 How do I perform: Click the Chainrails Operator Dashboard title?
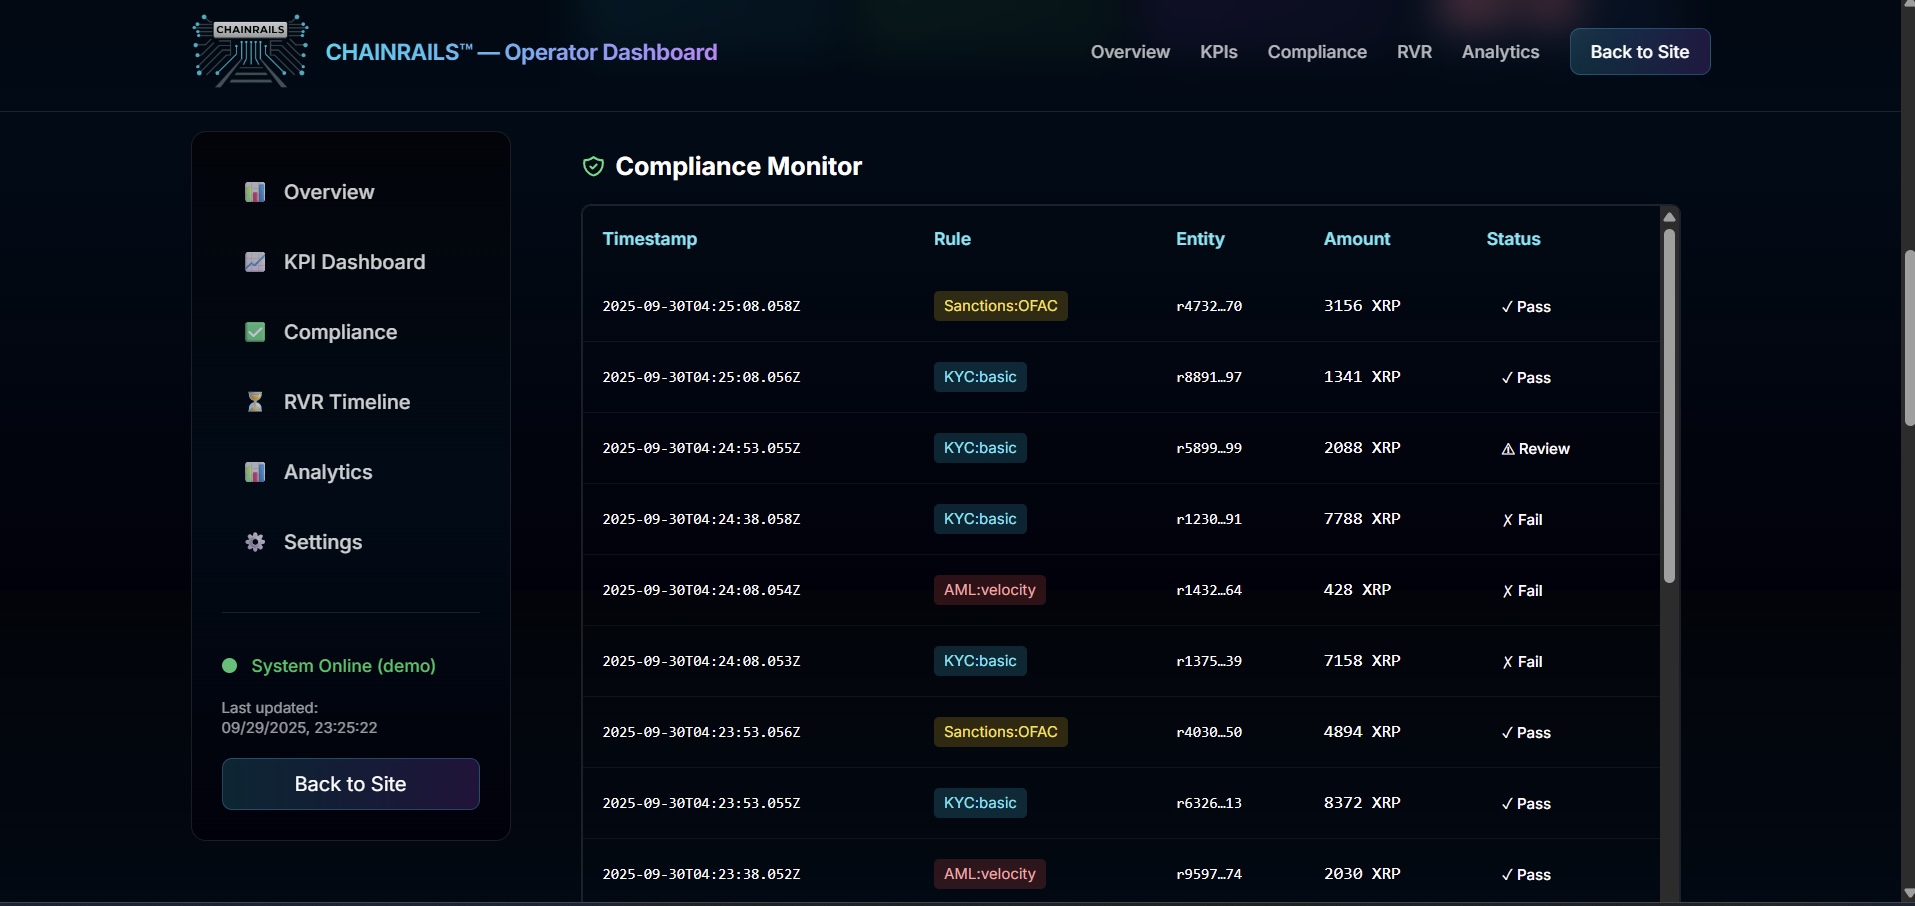click(x=521, y=52)
